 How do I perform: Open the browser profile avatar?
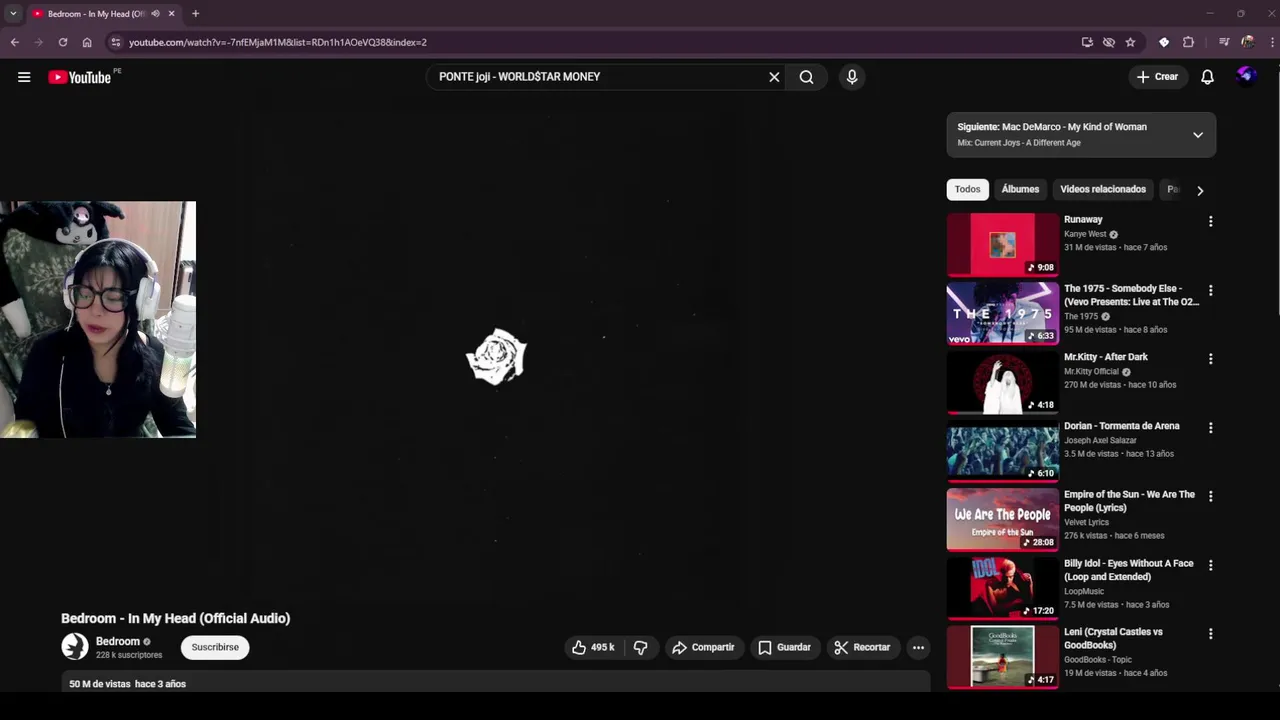click(1247, 42)
